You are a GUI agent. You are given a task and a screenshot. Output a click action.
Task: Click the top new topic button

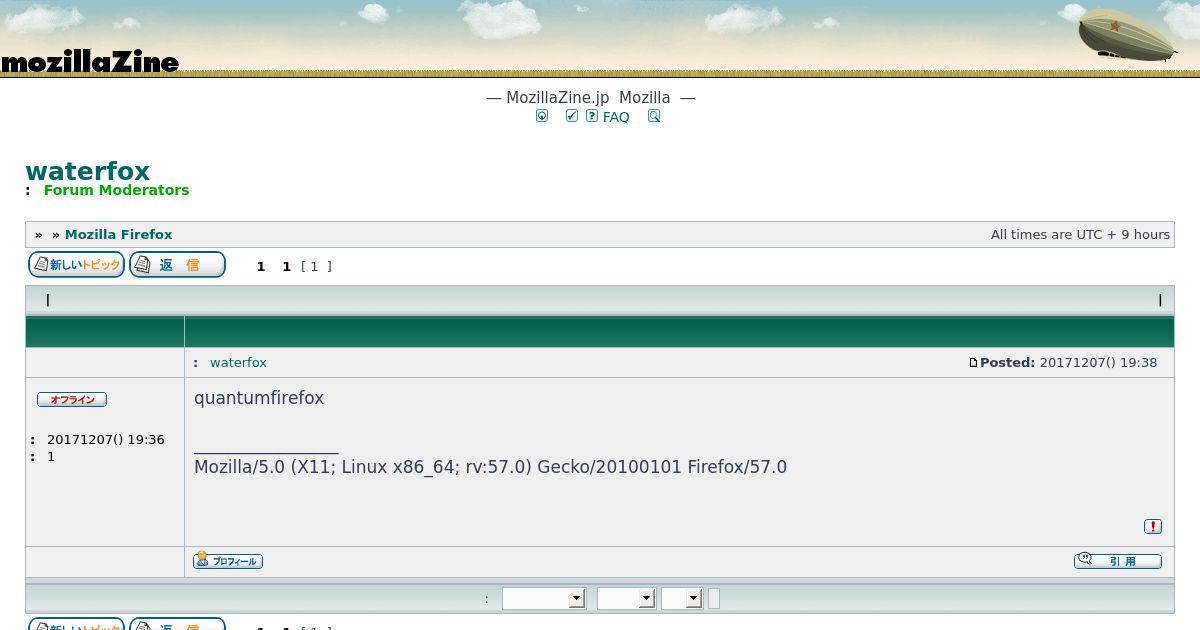pyautogui.click(x=76, y=265)
